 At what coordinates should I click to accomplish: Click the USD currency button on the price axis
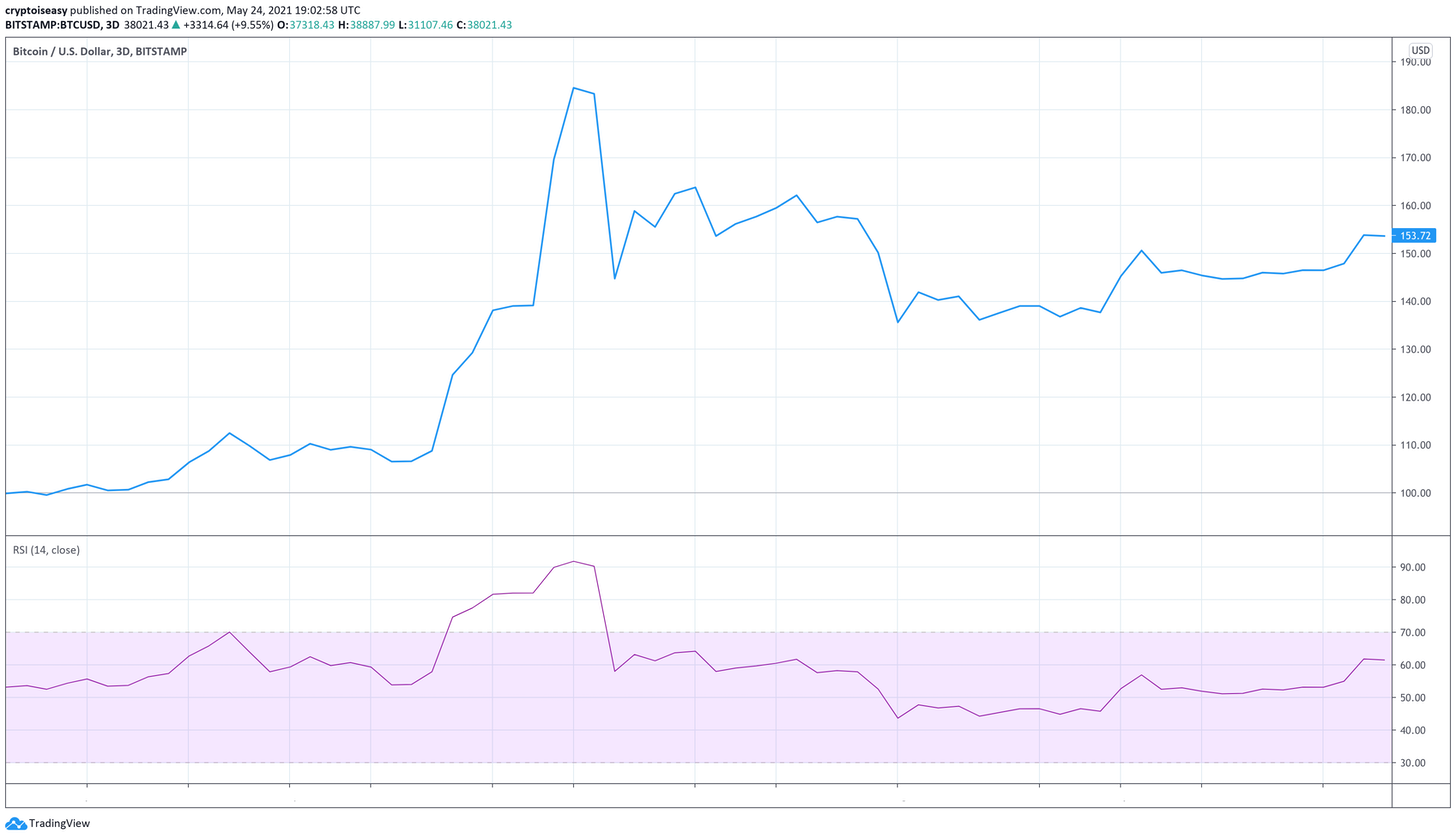click(1420, 50)
